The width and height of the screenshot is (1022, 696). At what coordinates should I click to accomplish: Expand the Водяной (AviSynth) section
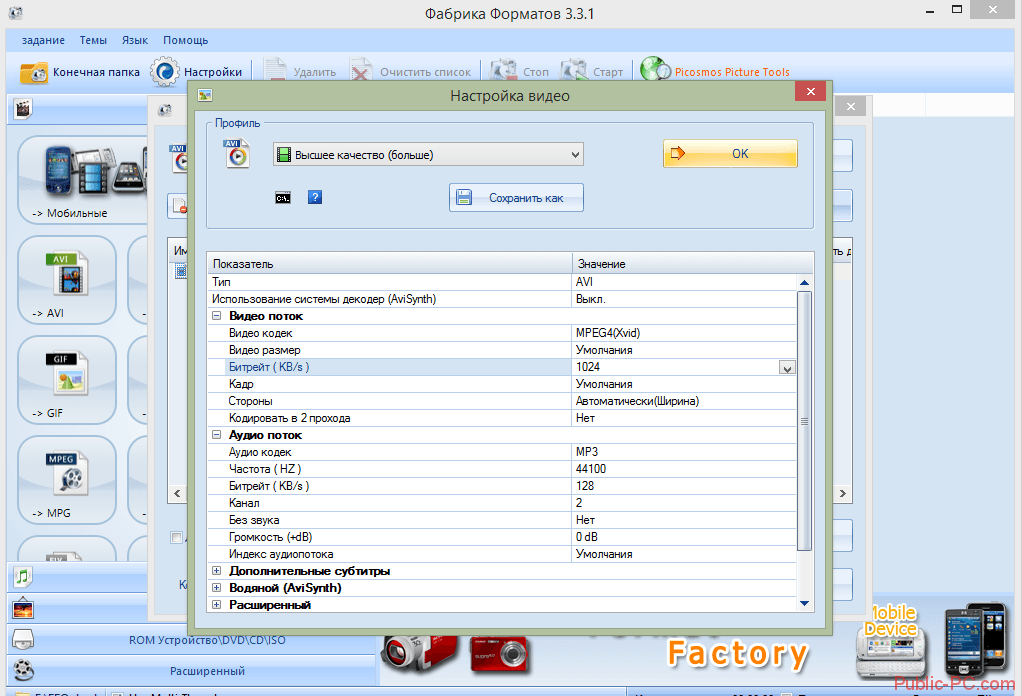pyautogui.click(x=217, y=588)
